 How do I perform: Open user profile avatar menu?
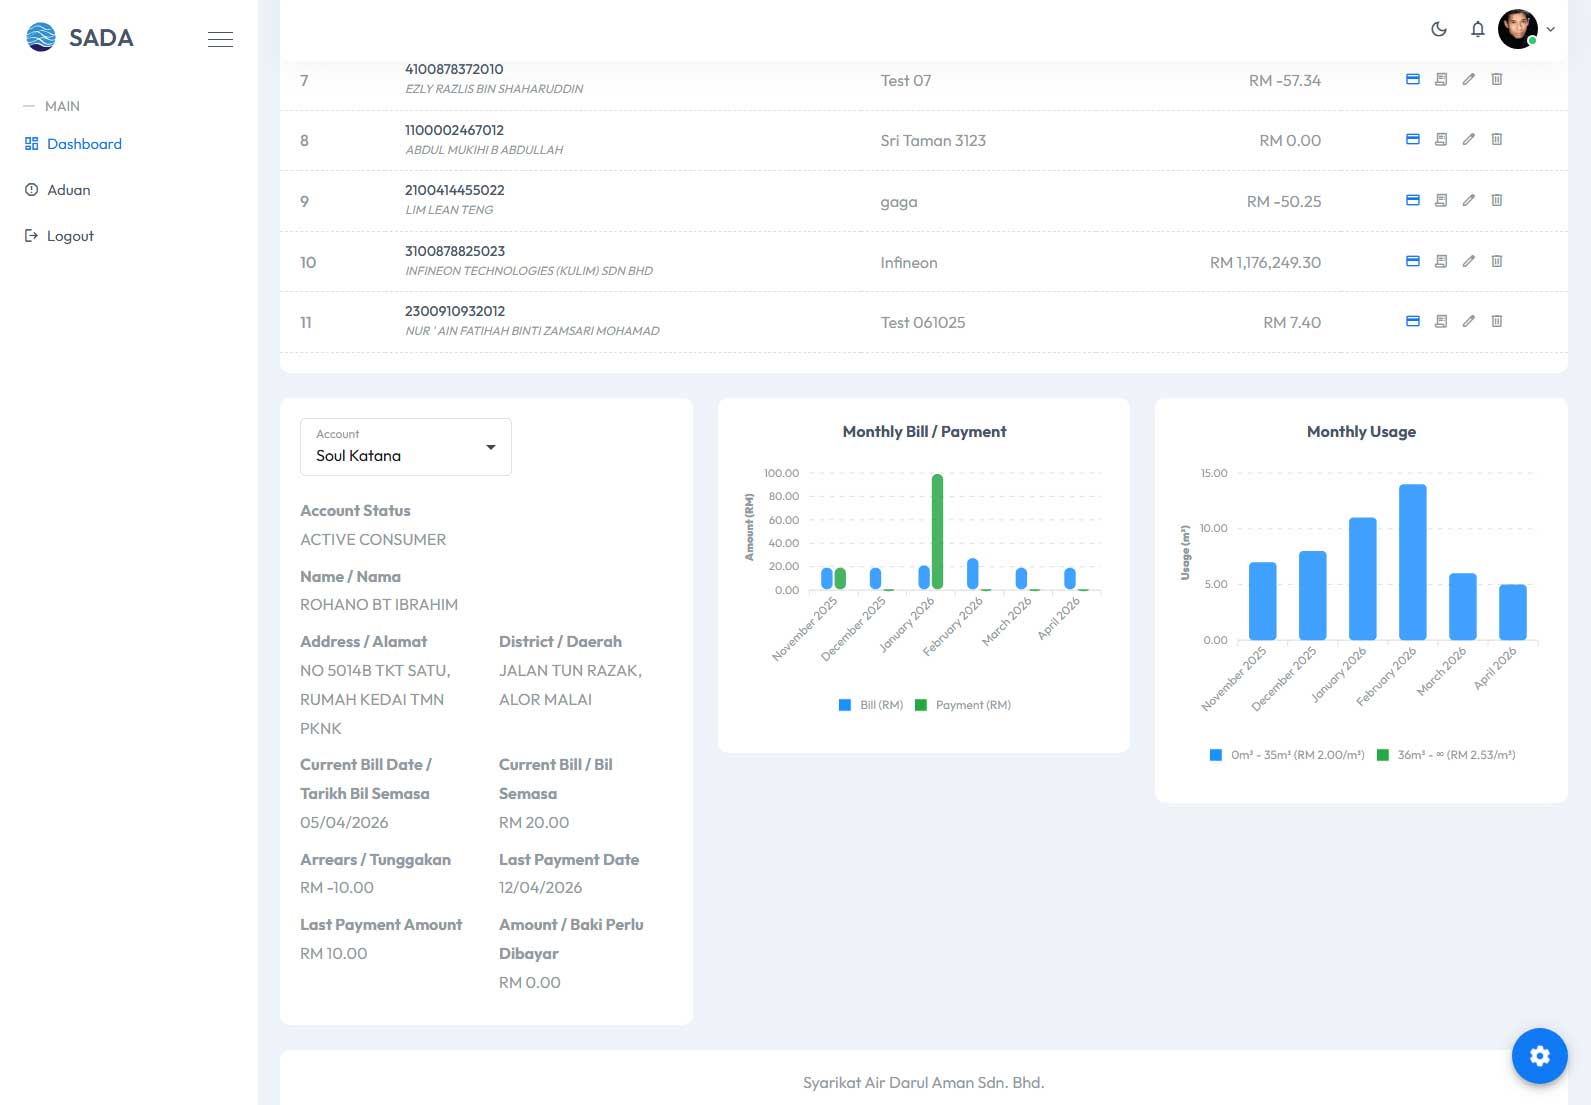[1518, 29]
